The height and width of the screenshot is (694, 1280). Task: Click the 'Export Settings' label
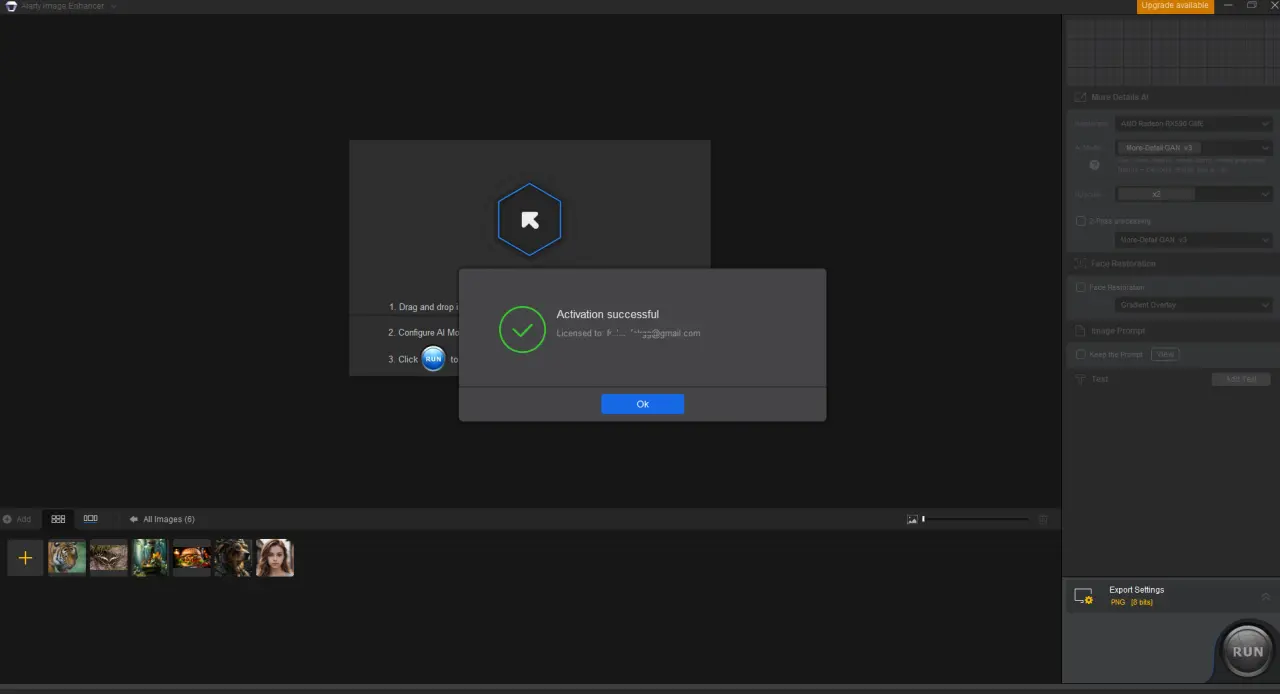(x=1137, y=590)
